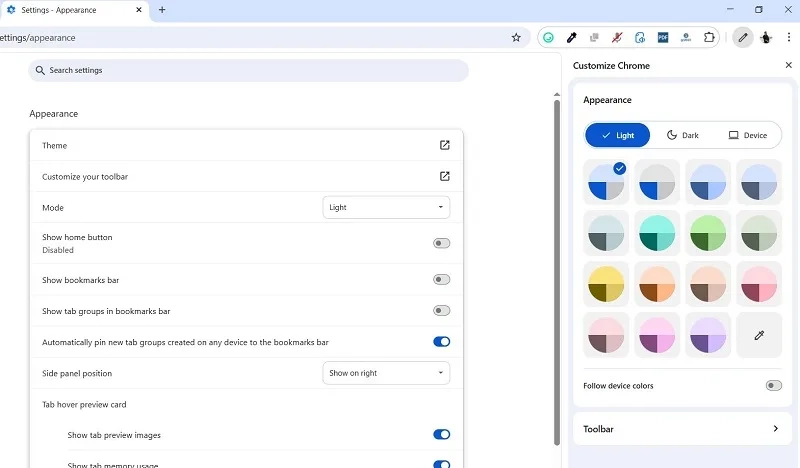Image resolution: width=800 pixels, height=468 pixels.
Task: Disable automatically pin new tab groups switch
Action: click(441, 341)
